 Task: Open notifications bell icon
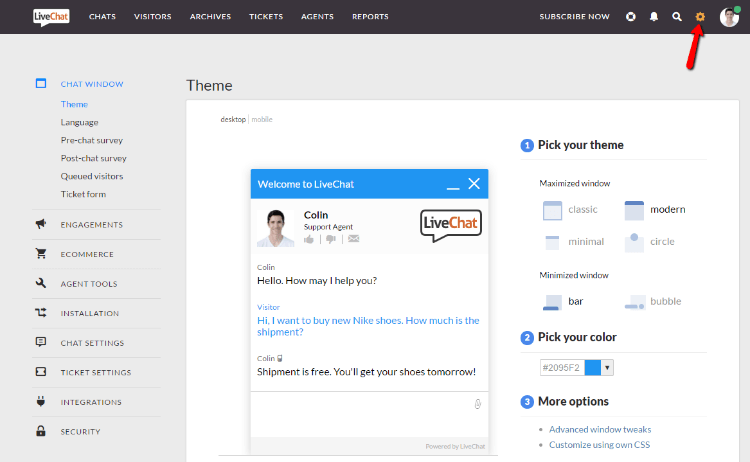pos(654,17)
